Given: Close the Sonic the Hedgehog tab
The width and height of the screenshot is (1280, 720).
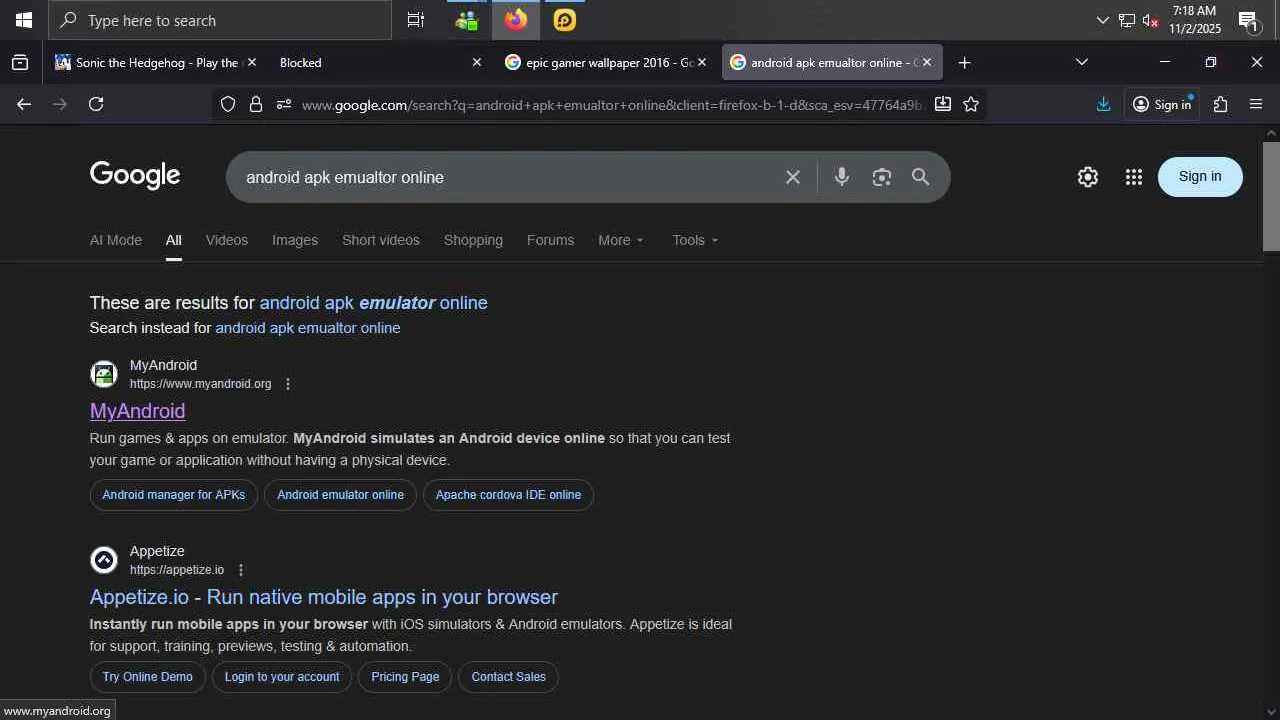Looking at the screenshot, I should [252, 62].
